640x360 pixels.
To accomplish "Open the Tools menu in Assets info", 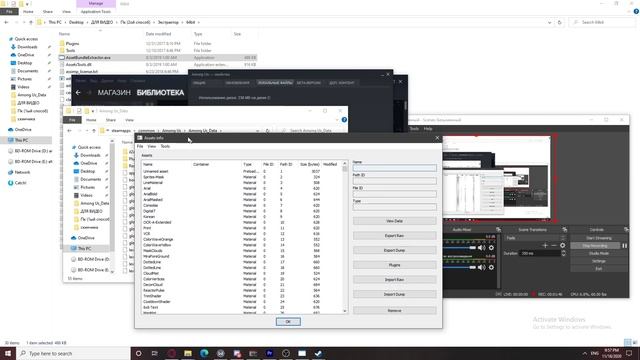I will [165, 146].
